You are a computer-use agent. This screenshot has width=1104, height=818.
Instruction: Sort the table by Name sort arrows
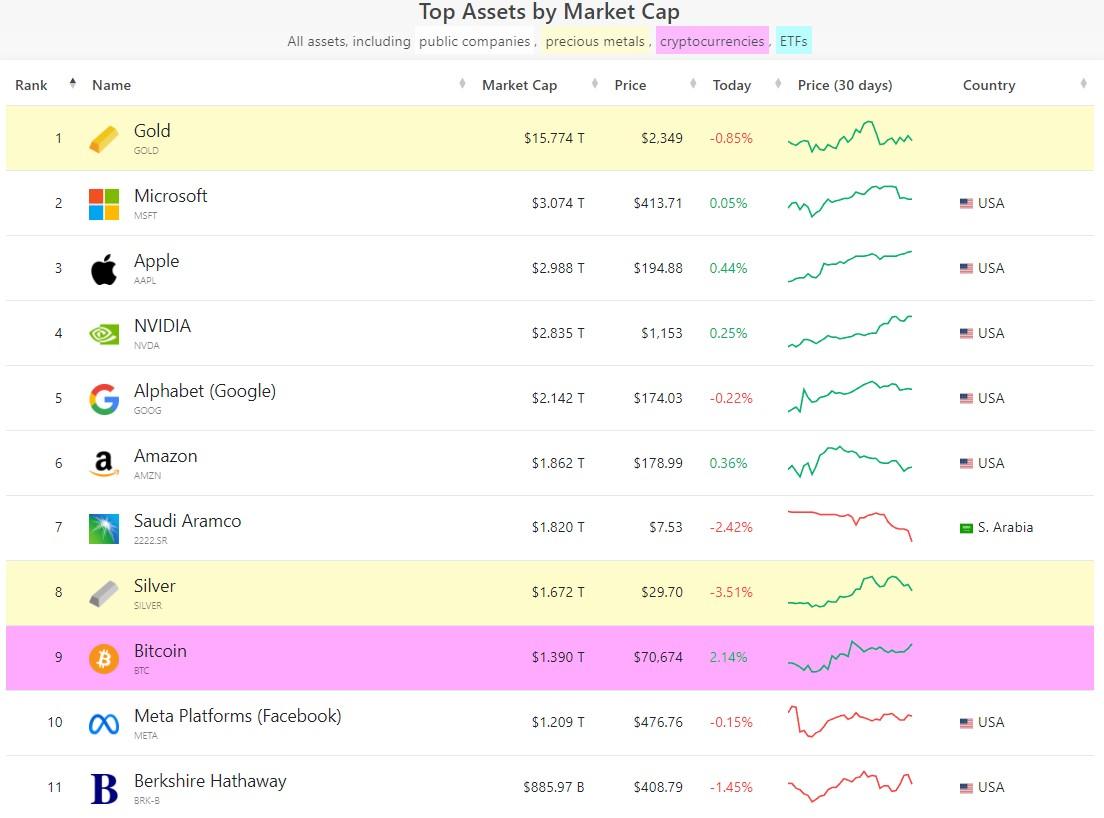462,84
